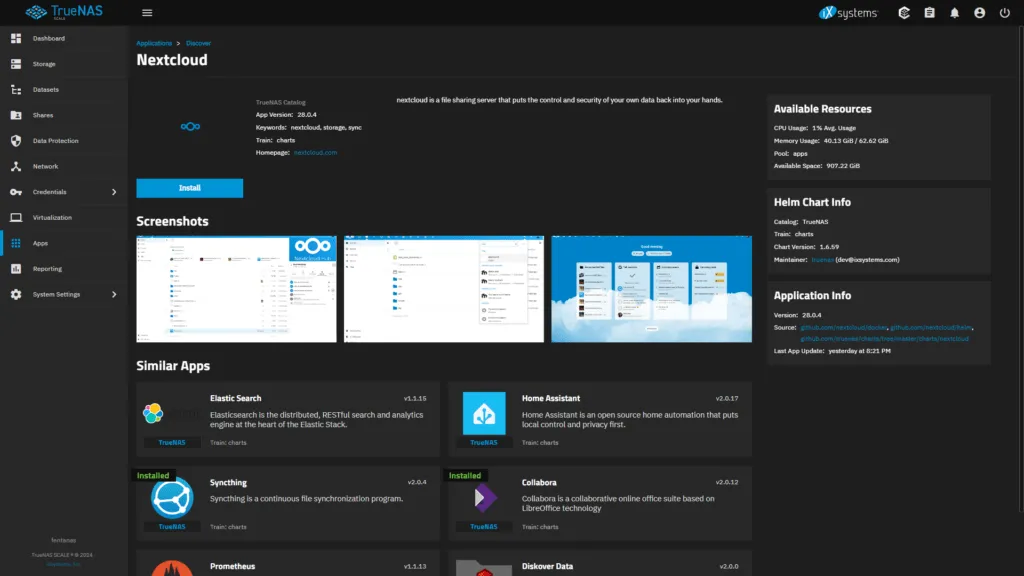Open the user account icon
This screenshot has height=576, width=1024.
point(980,13)
